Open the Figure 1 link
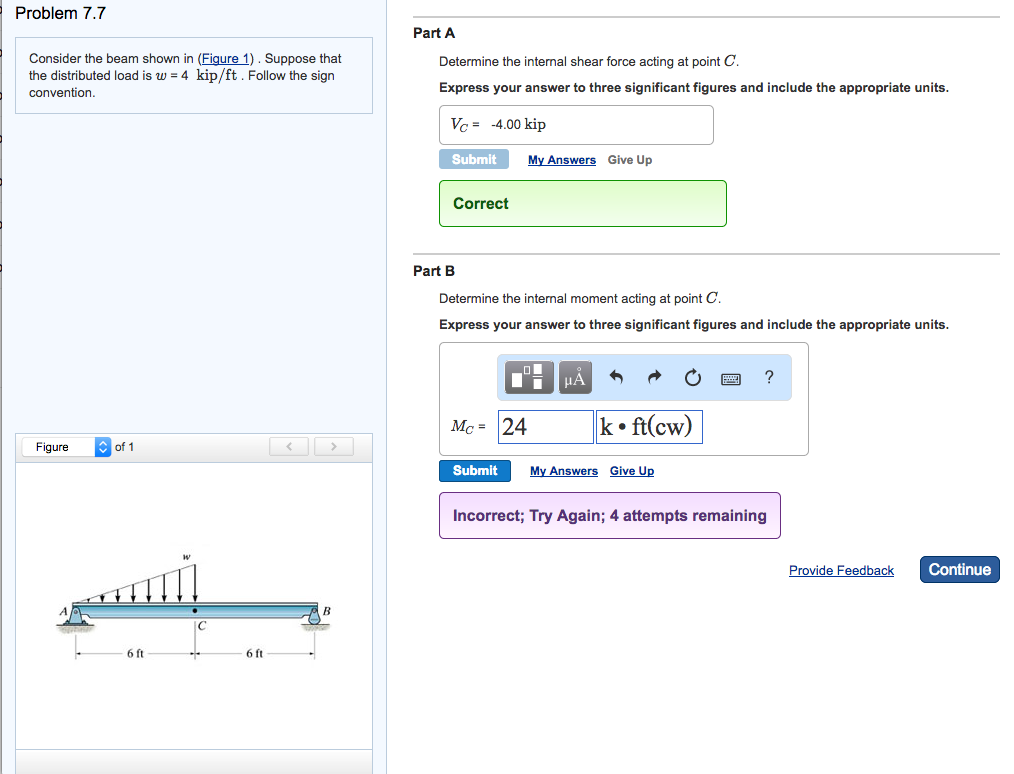Screen dimensions: 1014x774 click(x=226, y=58)
